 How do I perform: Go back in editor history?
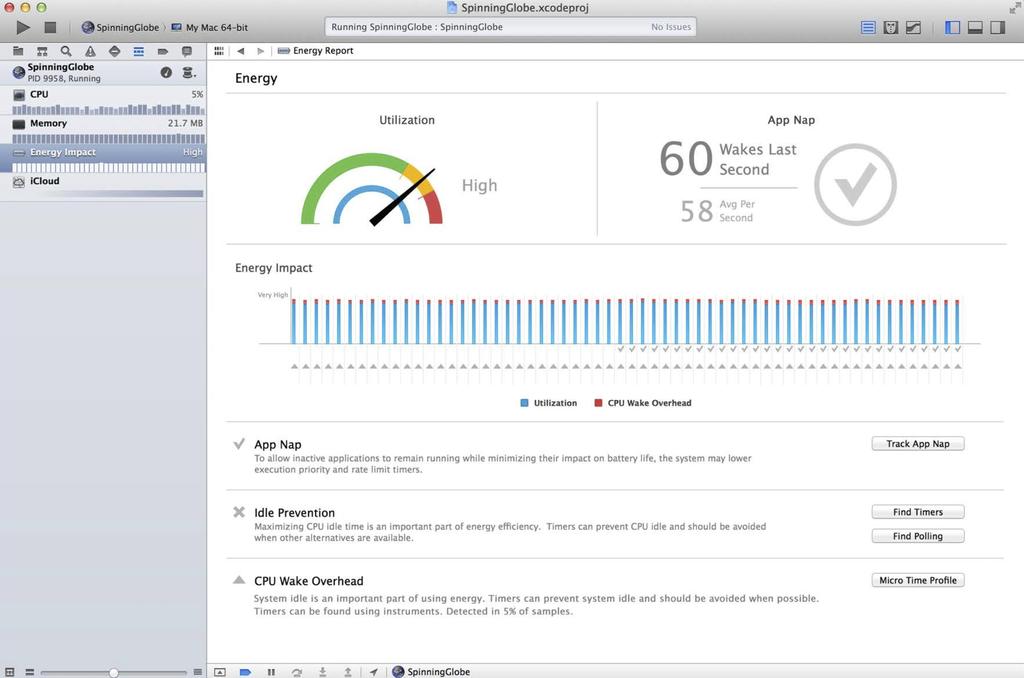(240, 51)
